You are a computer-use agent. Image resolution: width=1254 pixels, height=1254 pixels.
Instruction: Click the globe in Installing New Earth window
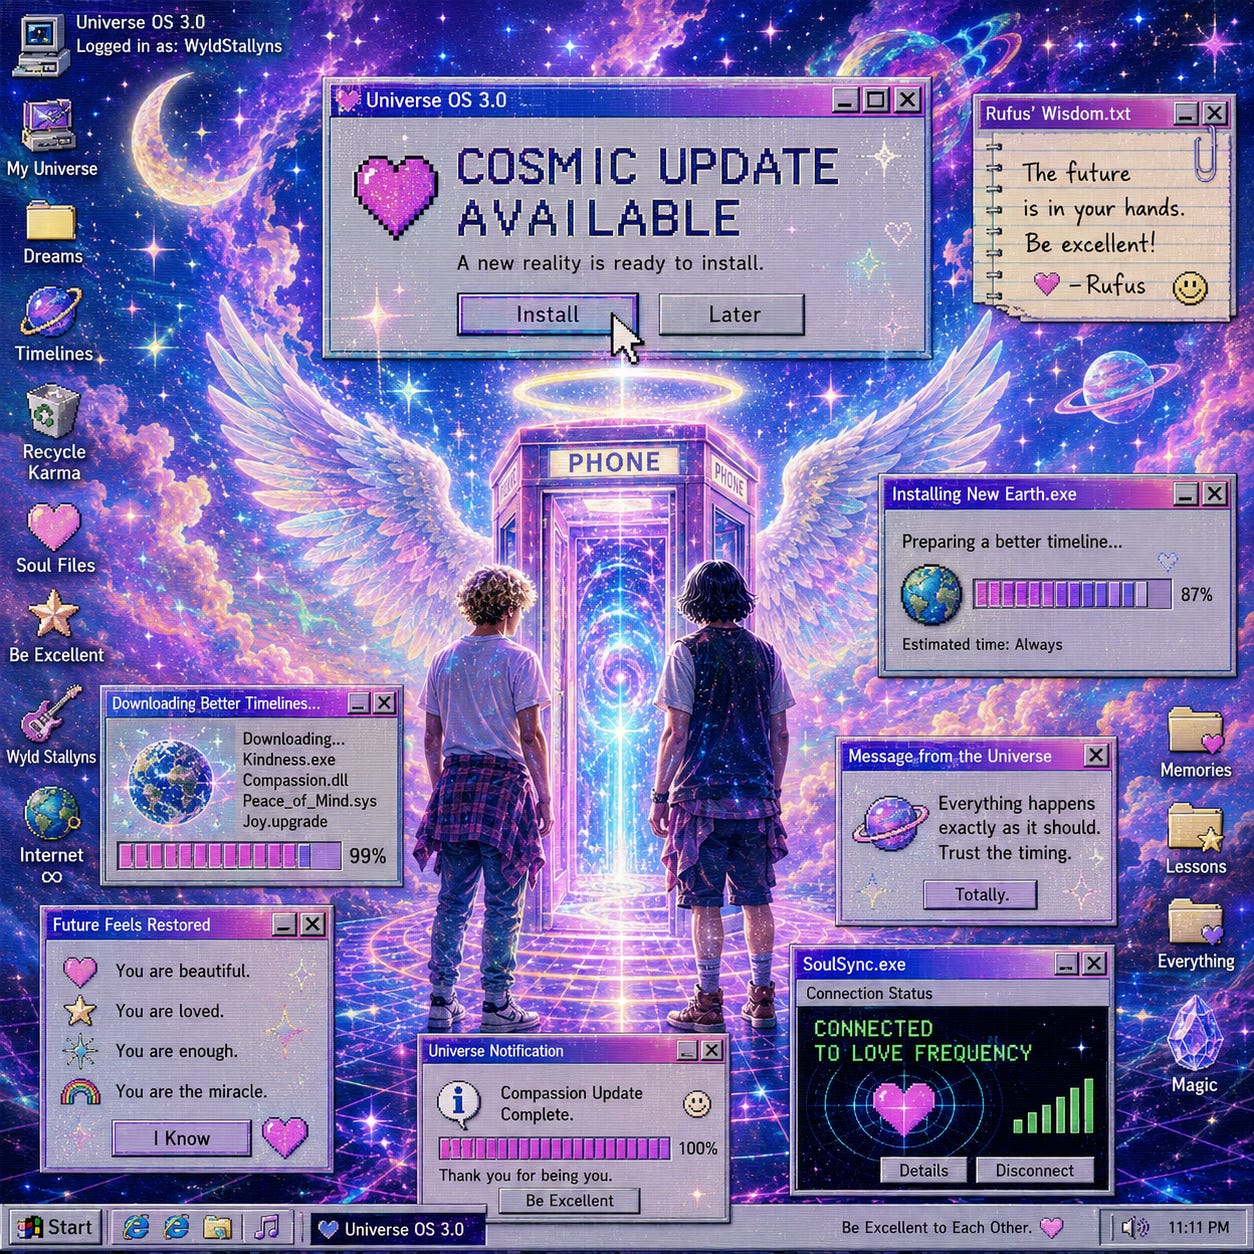[931, 594]
